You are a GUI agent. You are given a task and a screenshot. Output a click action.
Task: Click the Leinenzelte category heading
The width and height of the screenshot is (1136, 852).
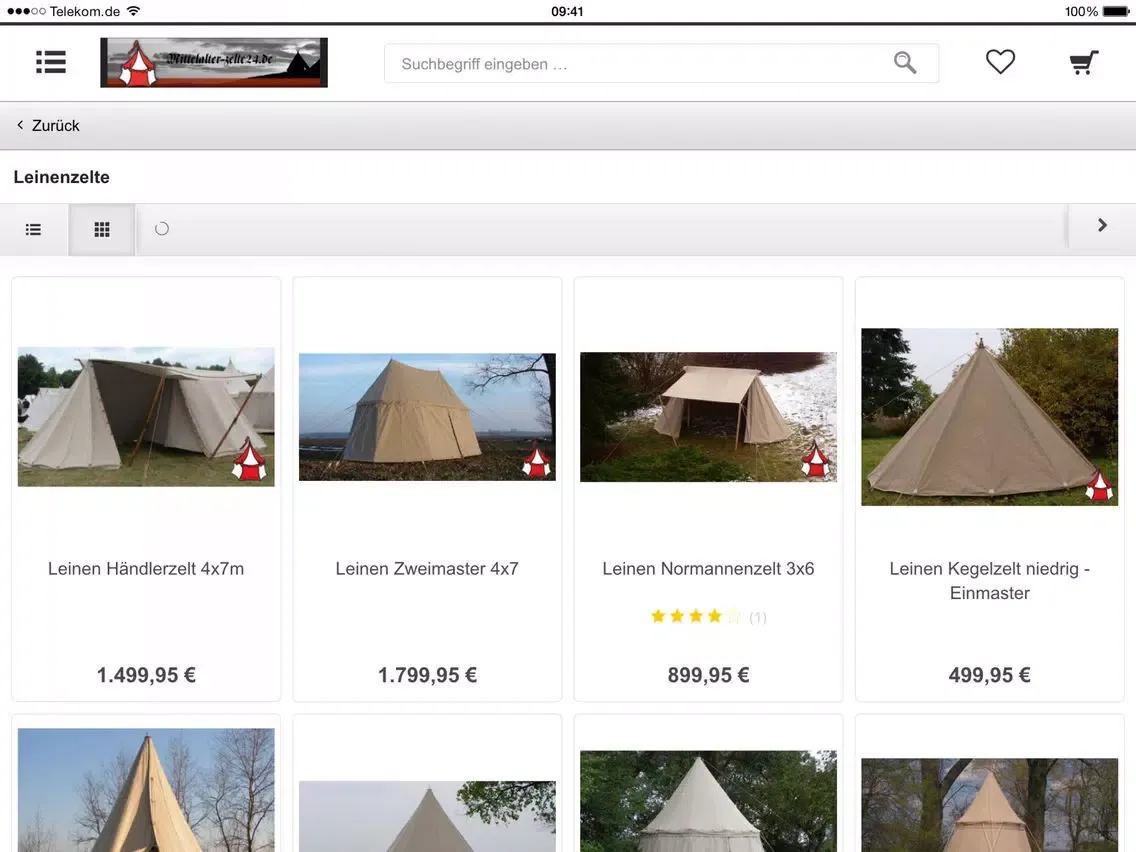pos(62,177)
